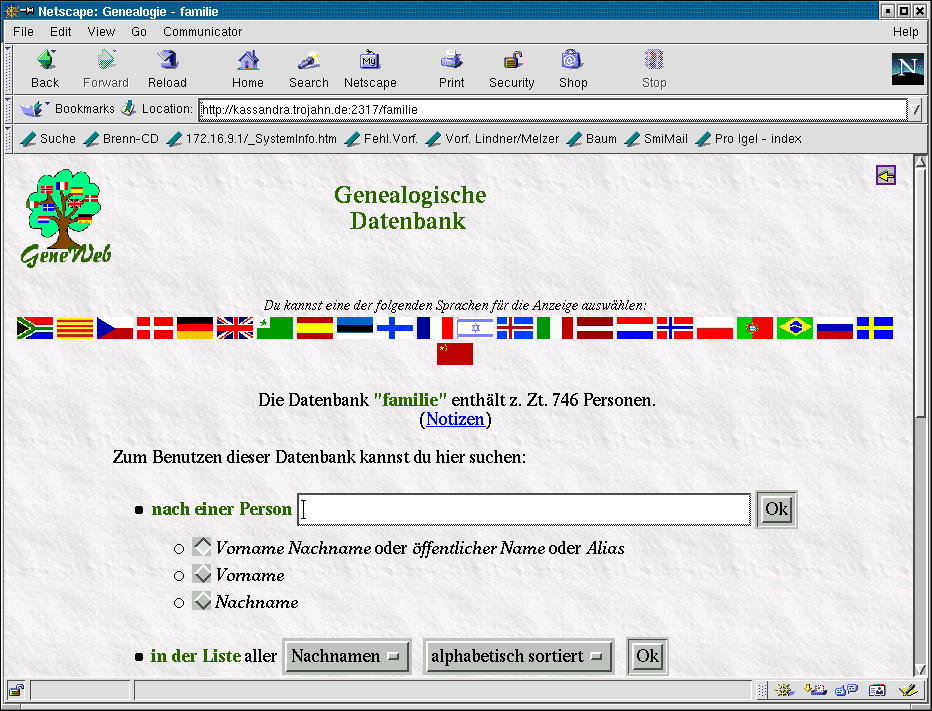Select the Swedish flag language
The image size is (932, 711).
[875, 328]
